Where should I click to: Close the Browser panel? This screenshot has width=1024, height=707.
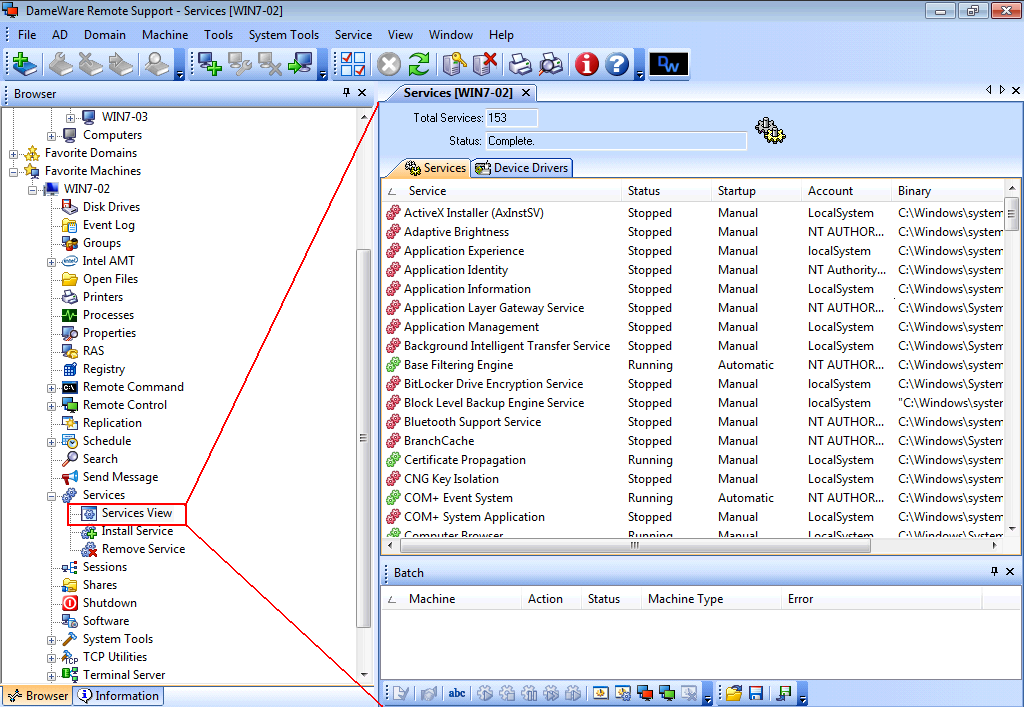362,93
